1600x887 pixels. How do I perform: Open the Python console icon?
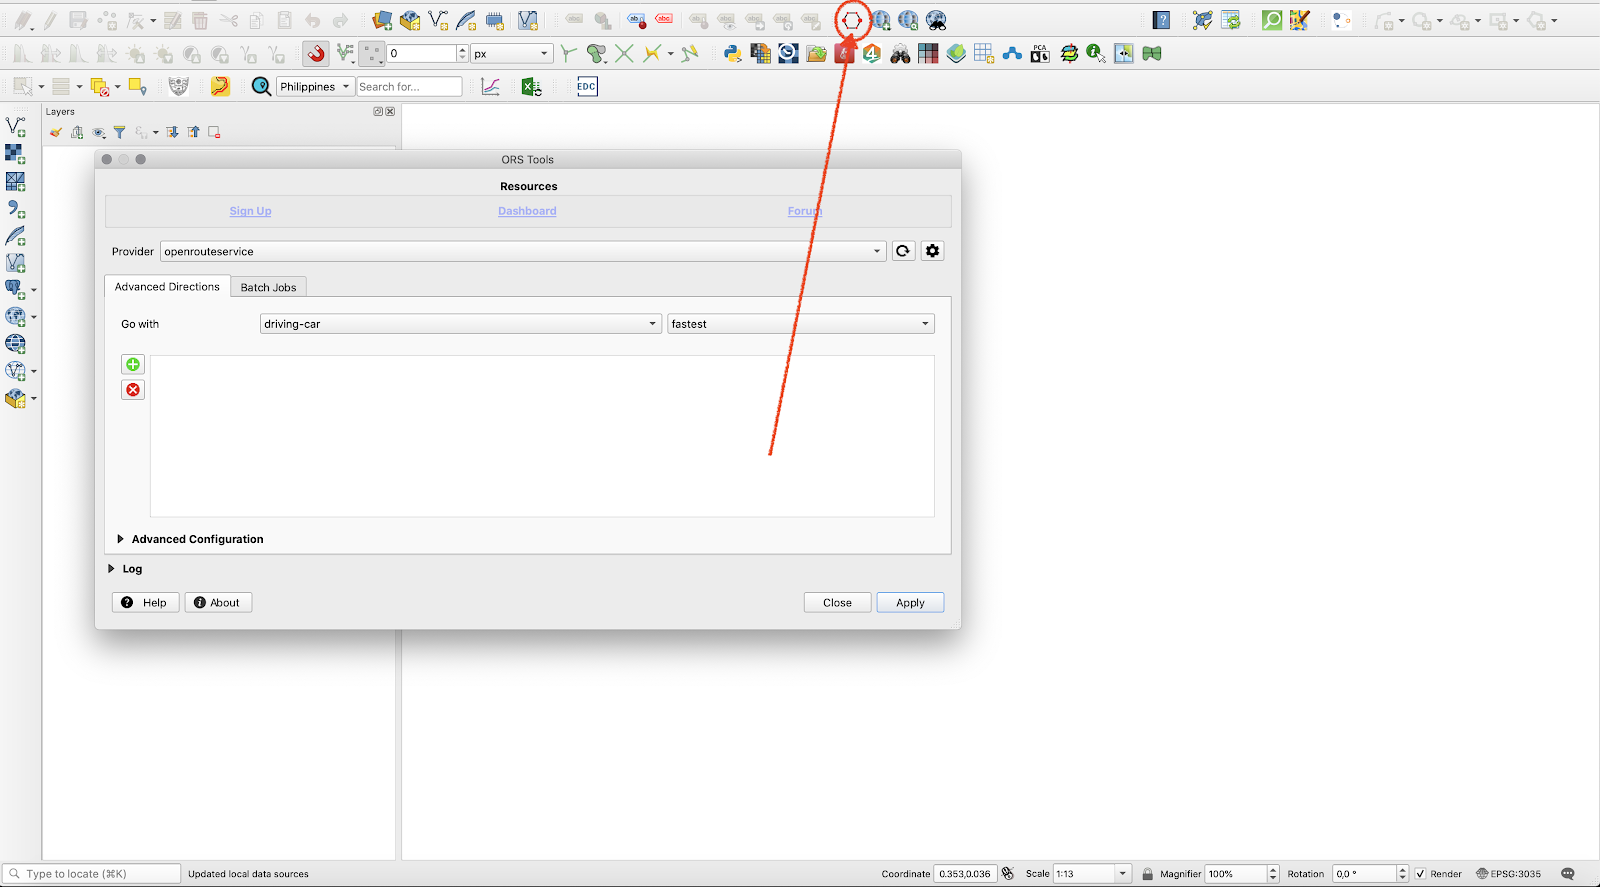click(732, 54)
